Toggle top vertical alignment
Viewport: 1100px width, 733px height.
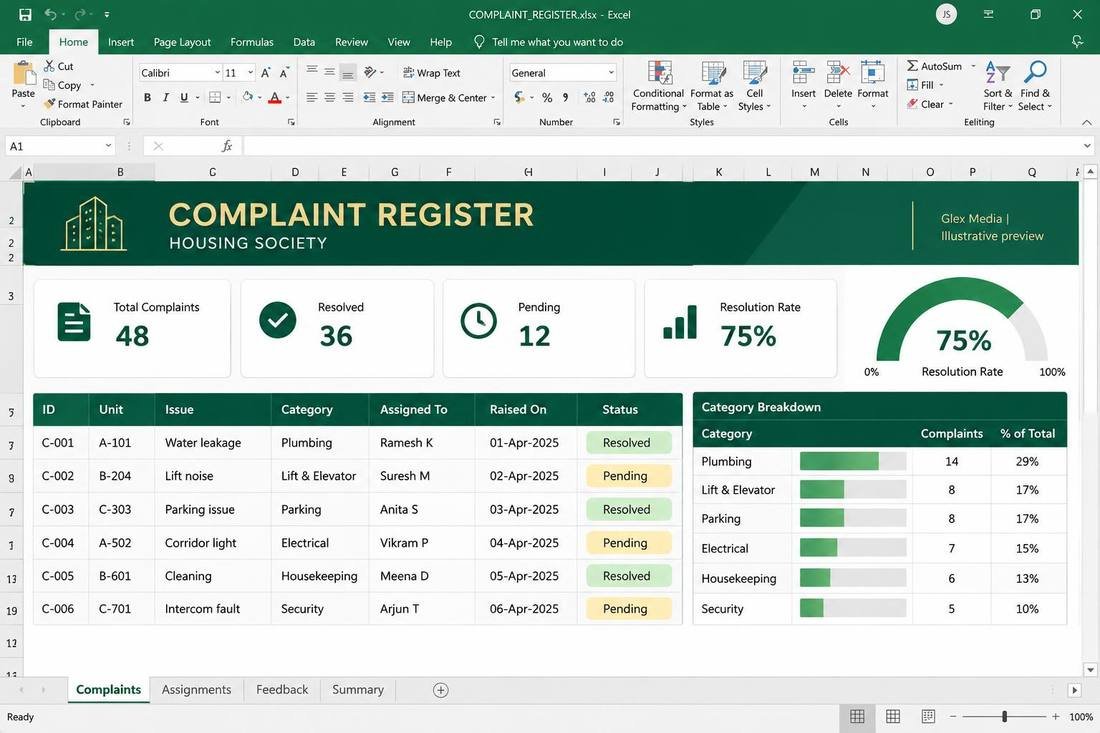tap(311, 72)
